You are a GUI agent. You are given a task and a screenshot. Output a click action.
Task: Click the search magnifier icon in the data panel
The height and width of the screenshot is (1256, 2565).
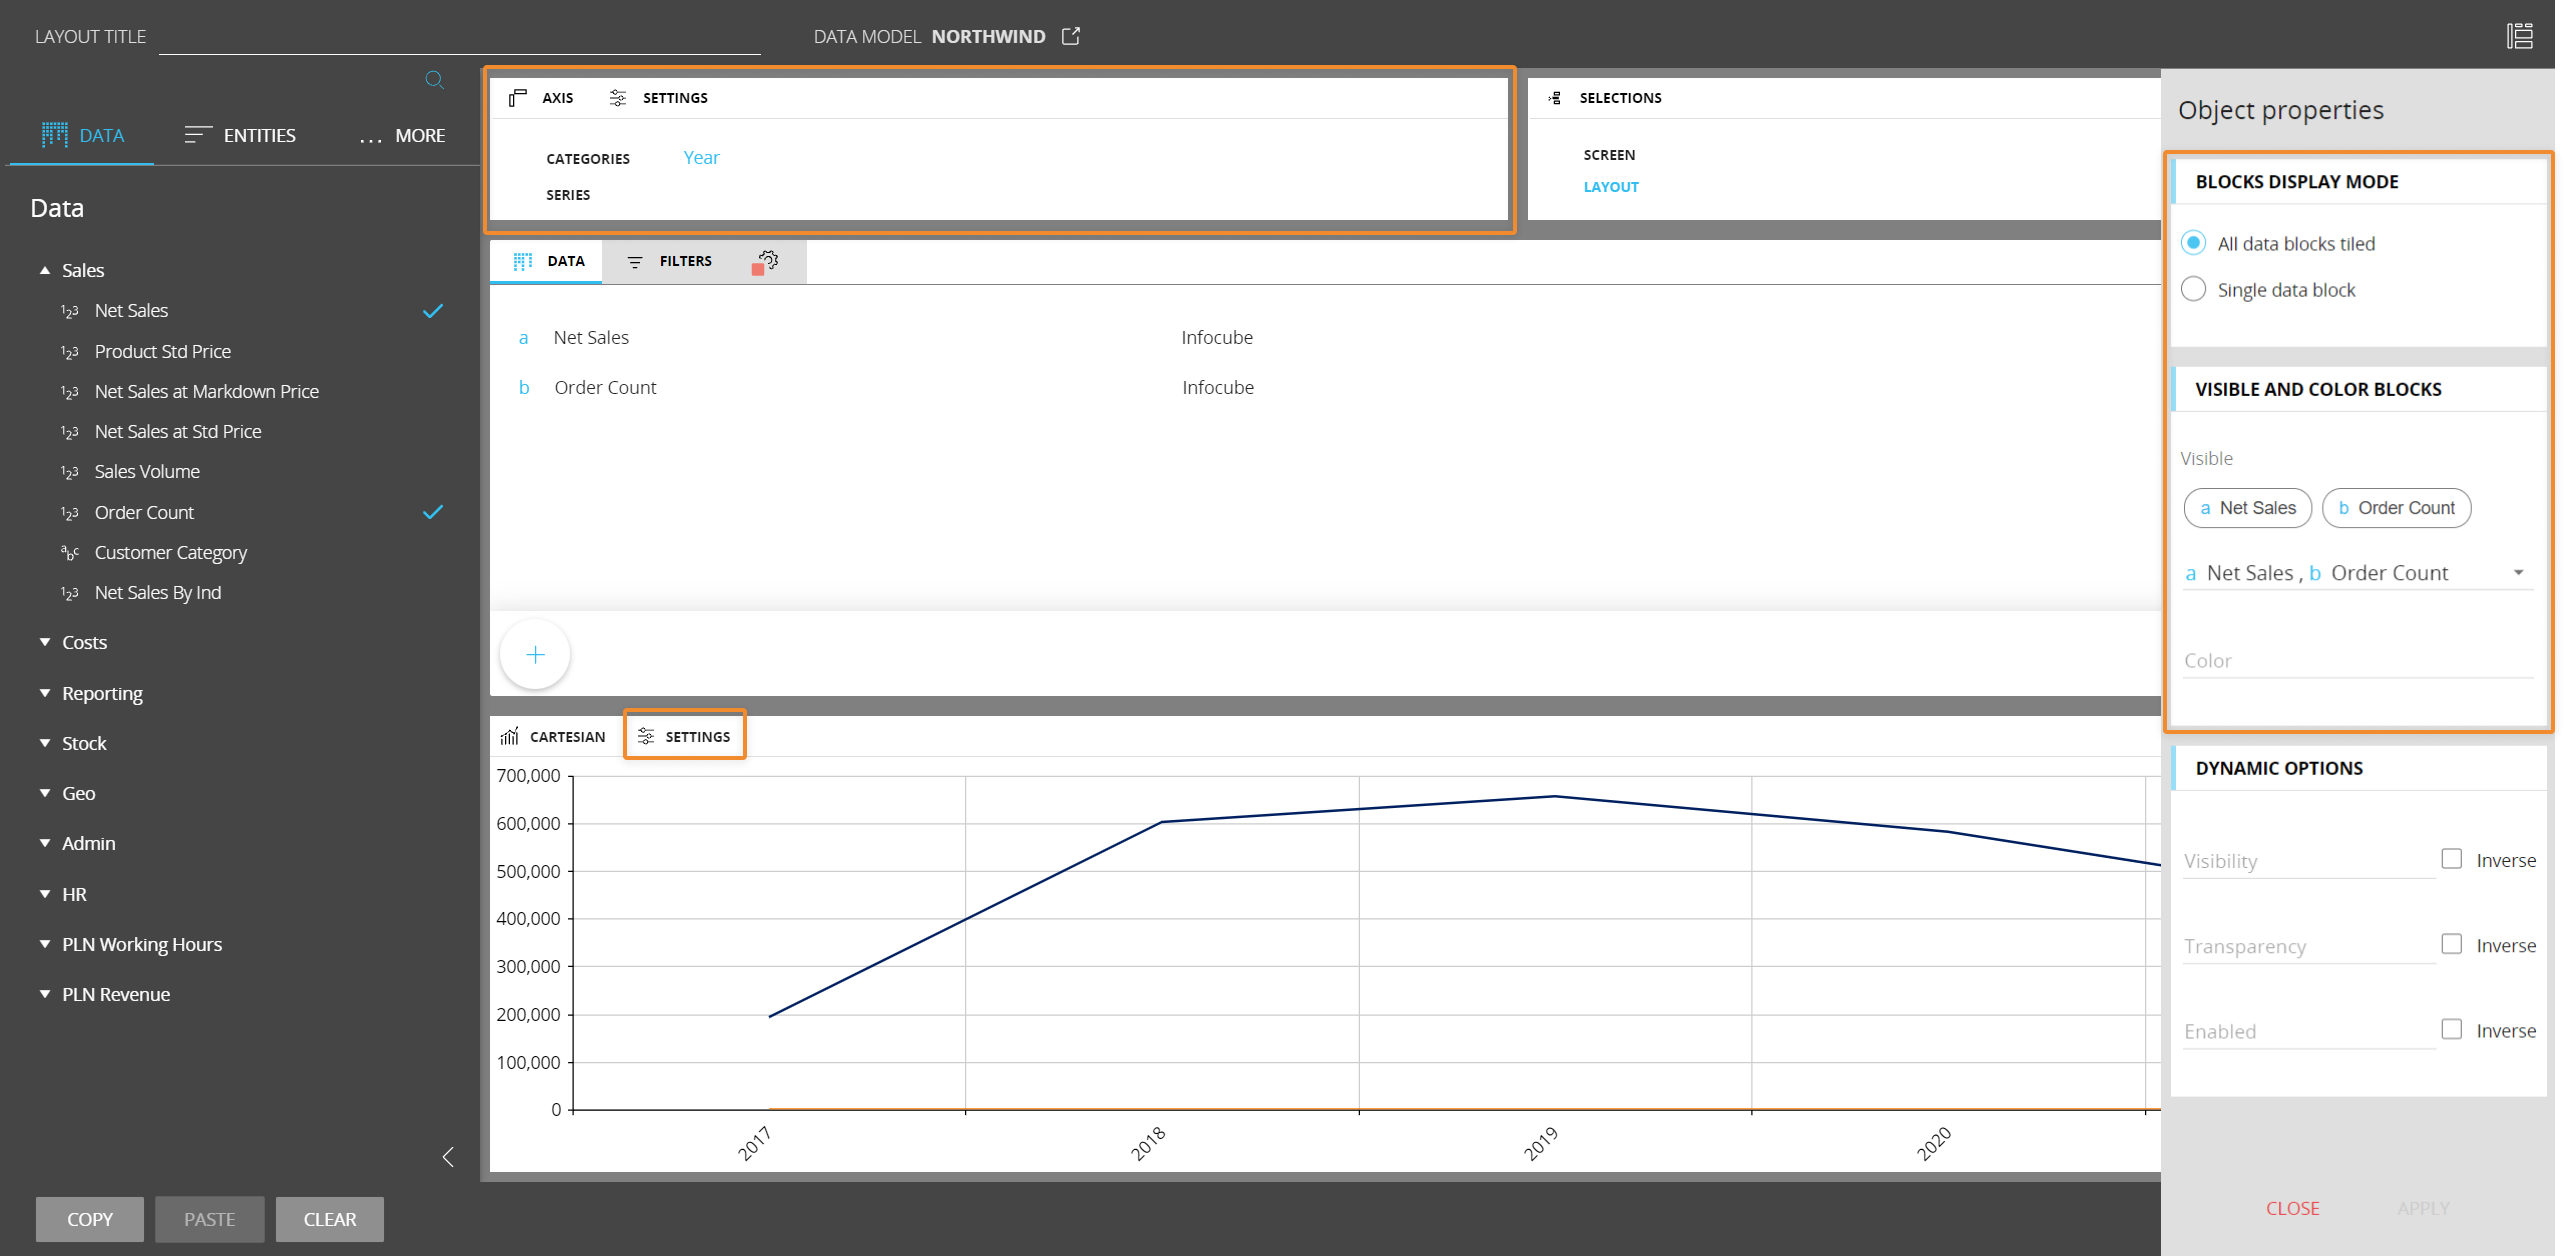click(434, 80)
